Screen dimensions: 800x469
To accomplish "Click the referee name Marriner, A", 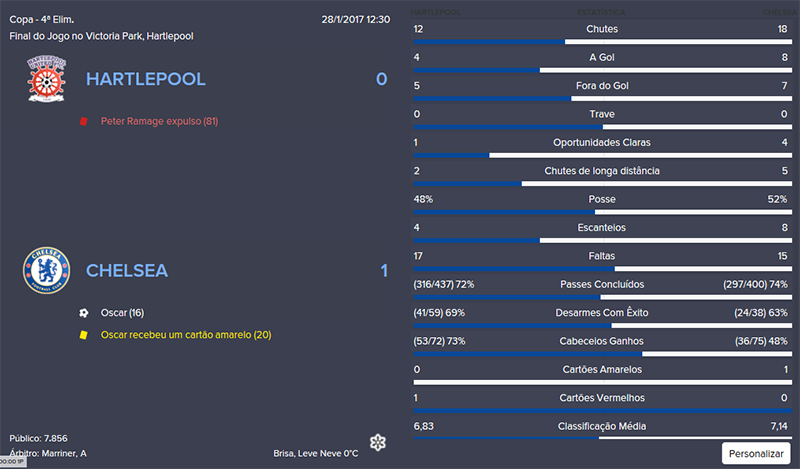I will (x=67, y=454).
